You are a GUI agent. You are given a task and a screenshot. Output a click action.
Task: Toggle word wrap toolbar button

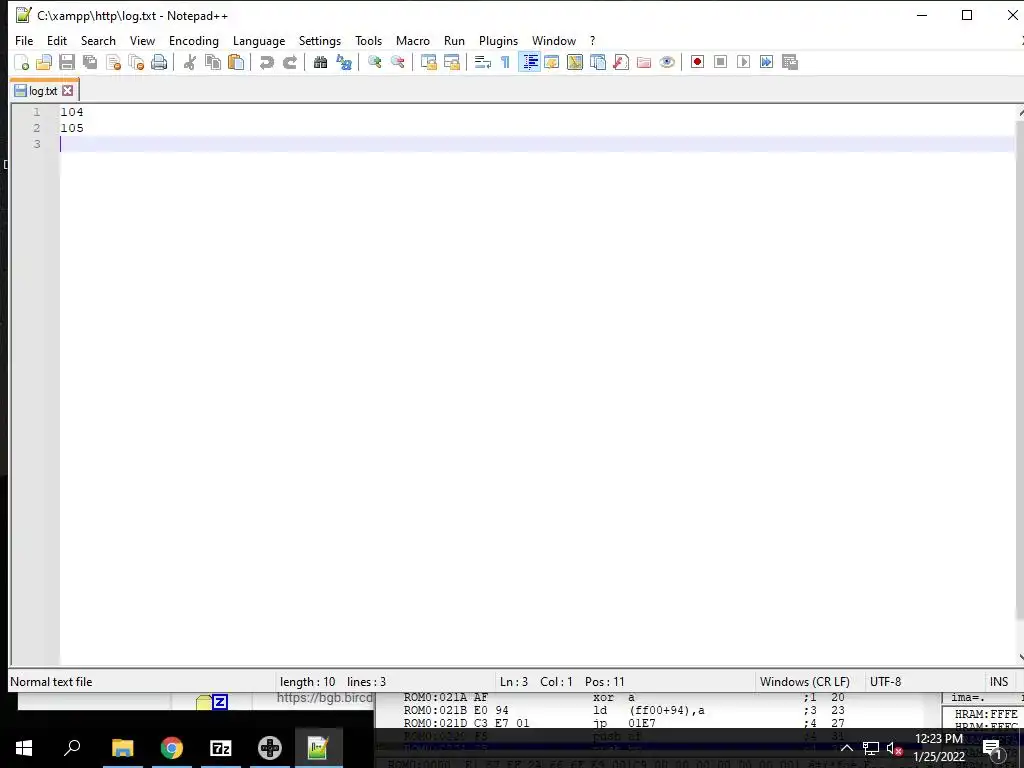click(x=483, y=62)
